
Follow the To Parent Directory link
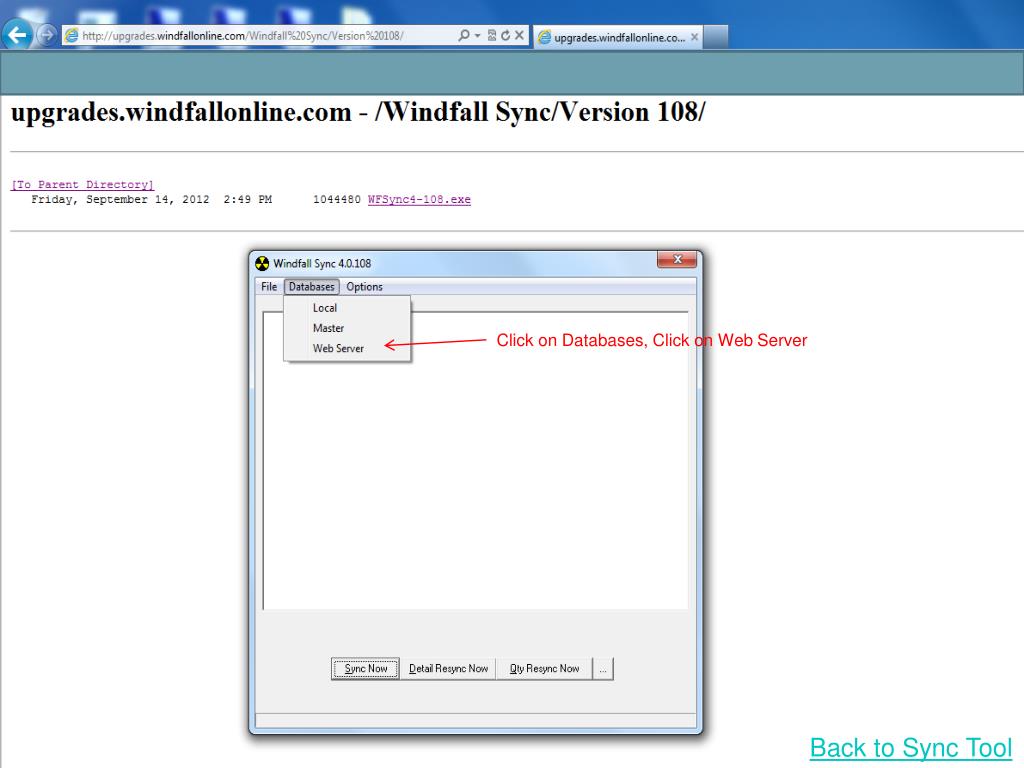coord(83,185)
